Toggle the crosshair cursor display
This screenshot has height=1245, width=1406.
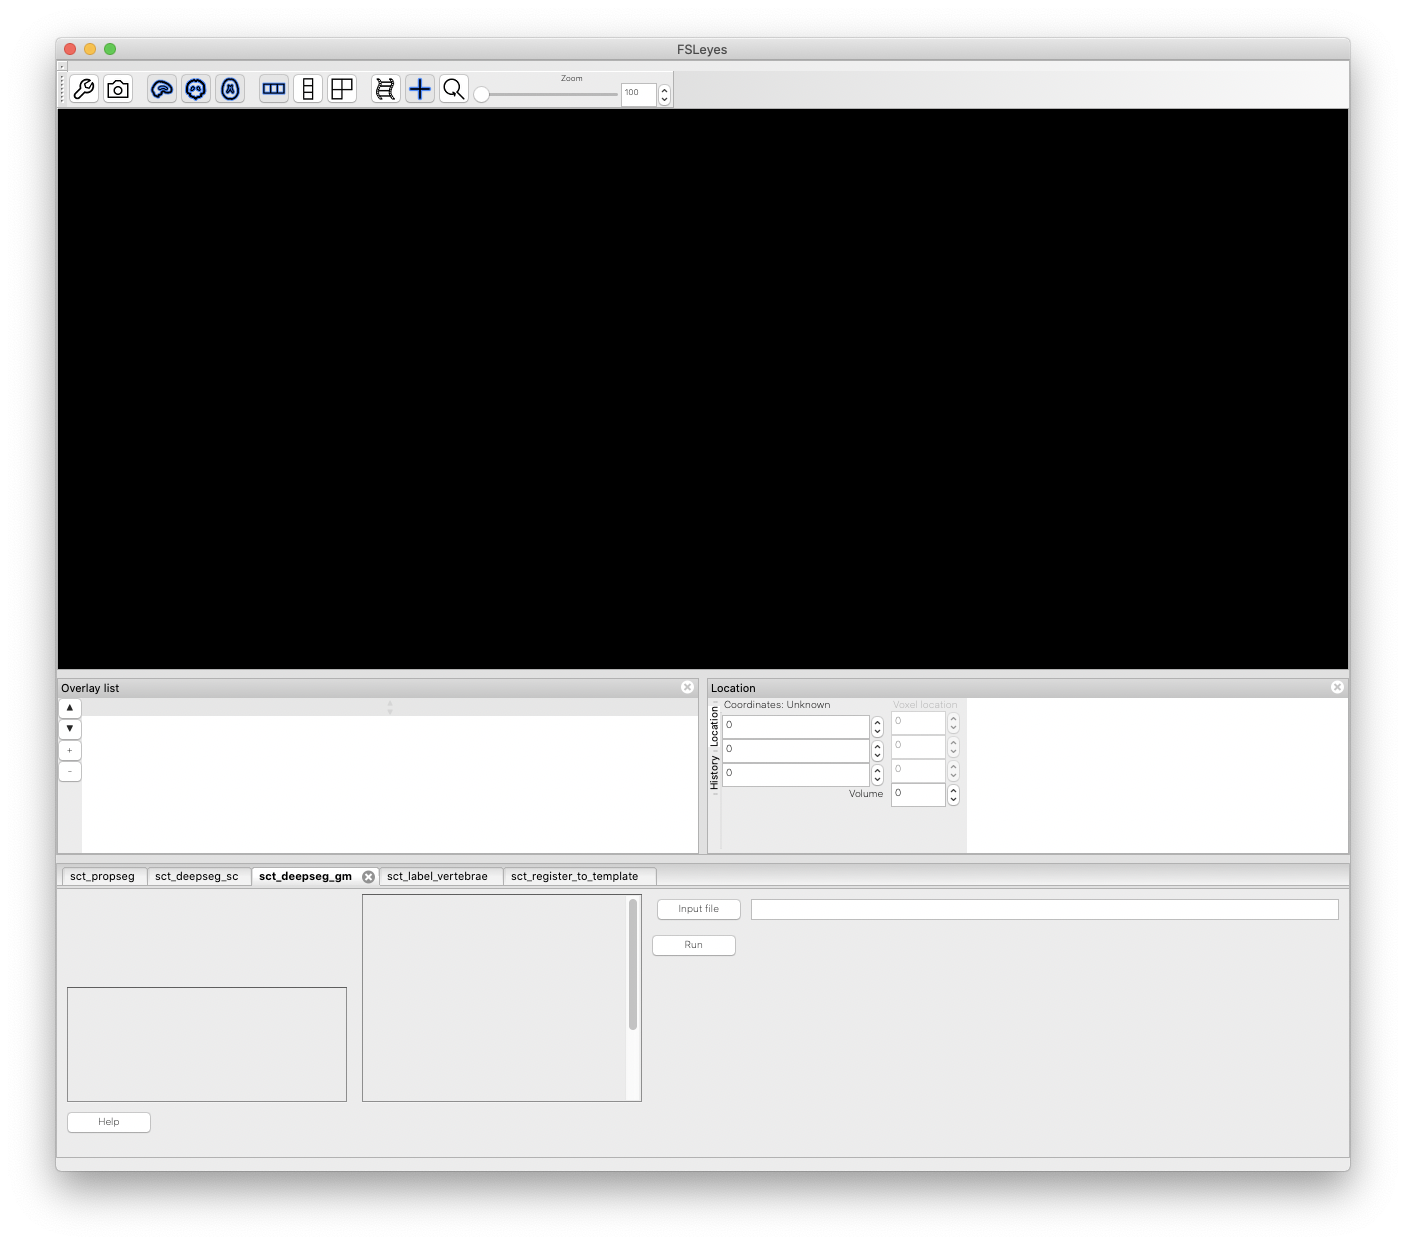click(x=419, y=88)
